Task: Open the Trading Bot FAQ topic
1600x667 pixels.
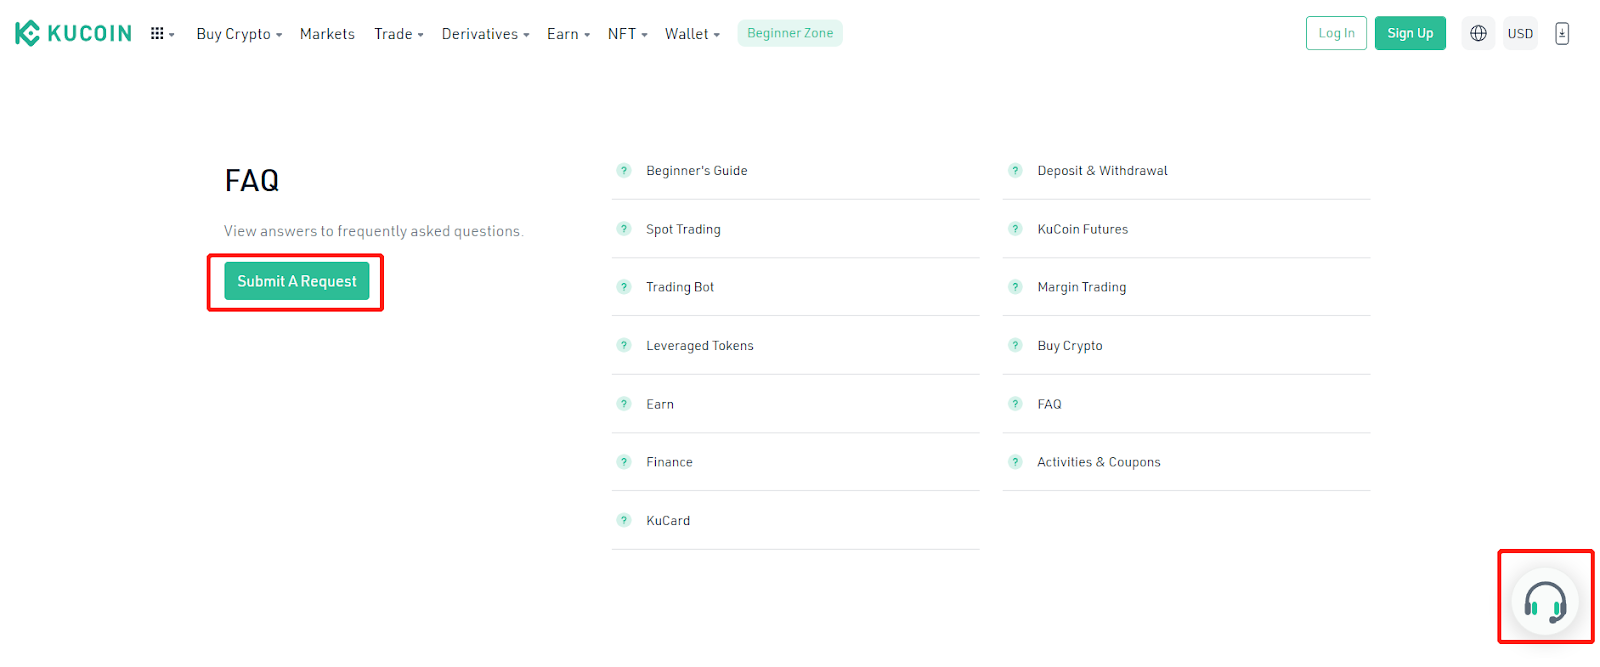Action: 680,287
